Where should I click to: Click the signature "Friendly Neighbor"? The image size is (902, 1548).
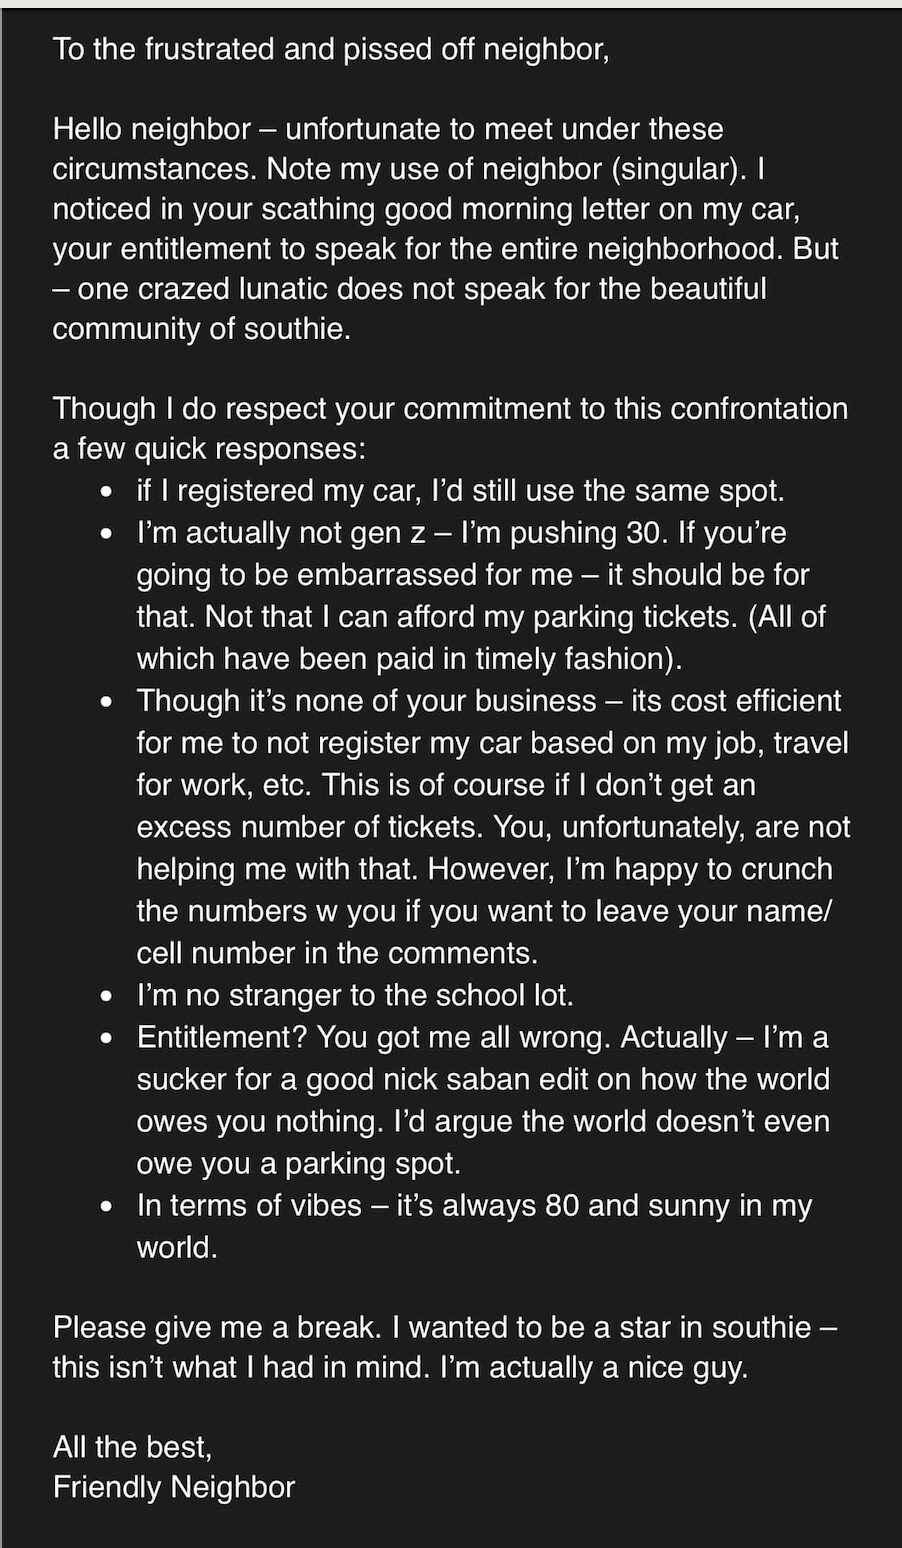click(174, 1487)
